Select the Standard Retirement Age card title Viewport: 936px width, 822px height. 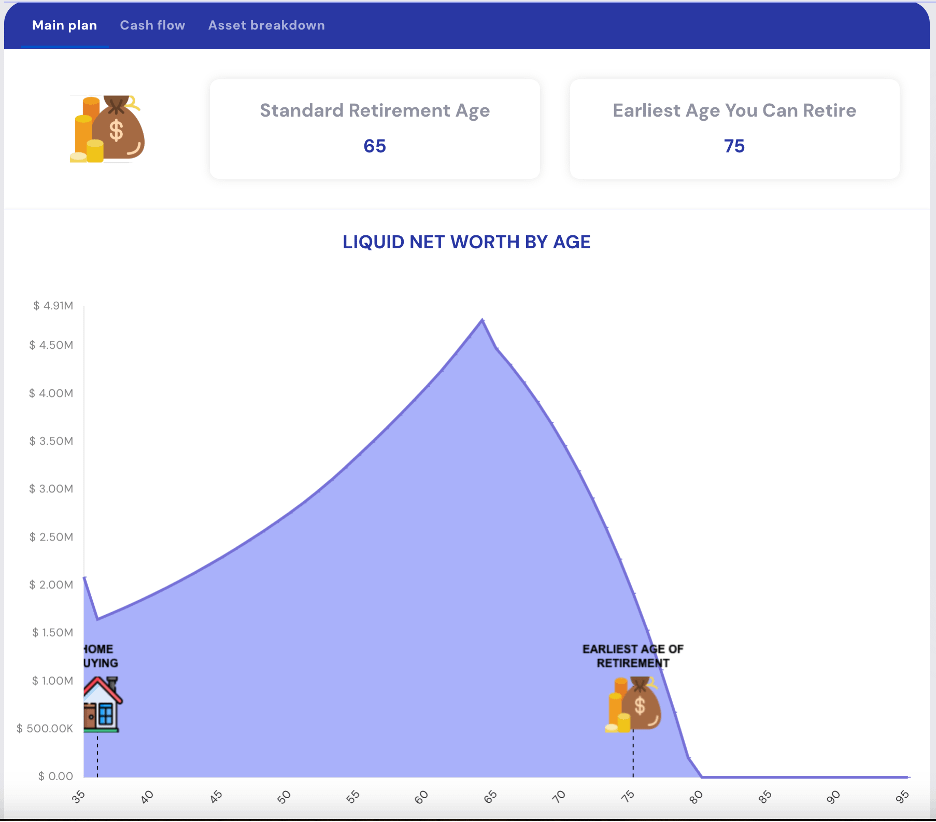pyautogui.click(x=375, y=110)
